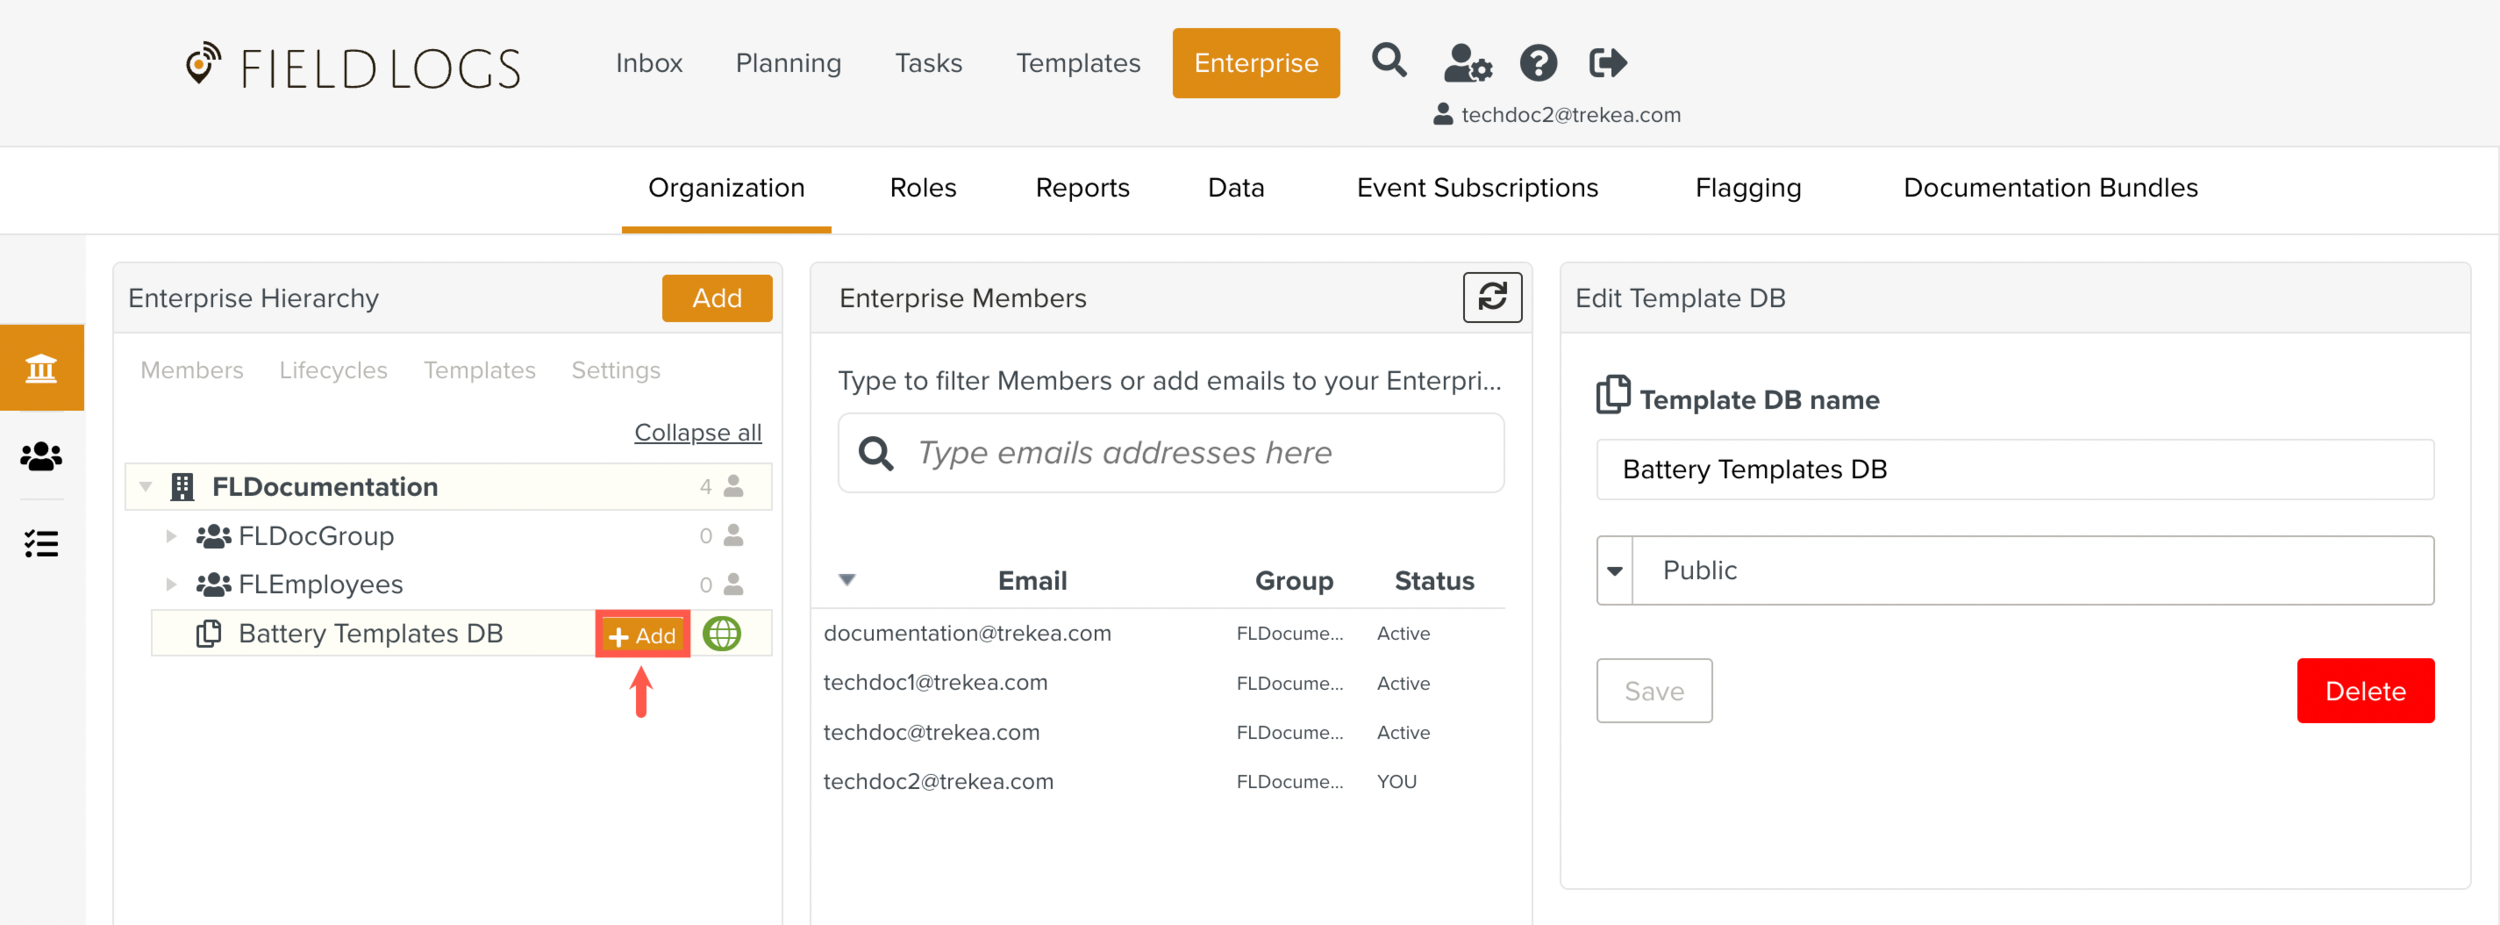Screen dimensions: 2500x925
Task: Click the Add button beside Battery Templates DB
Action: click(x=642, y=635)
